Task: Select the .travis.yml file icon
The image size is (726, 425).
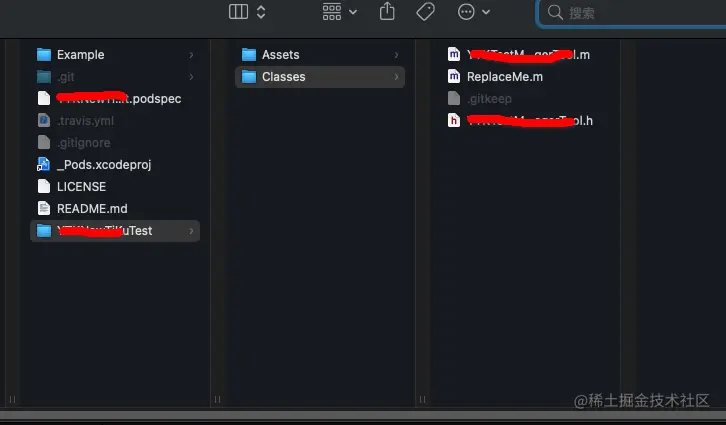Action: click(x=44, y=120)
